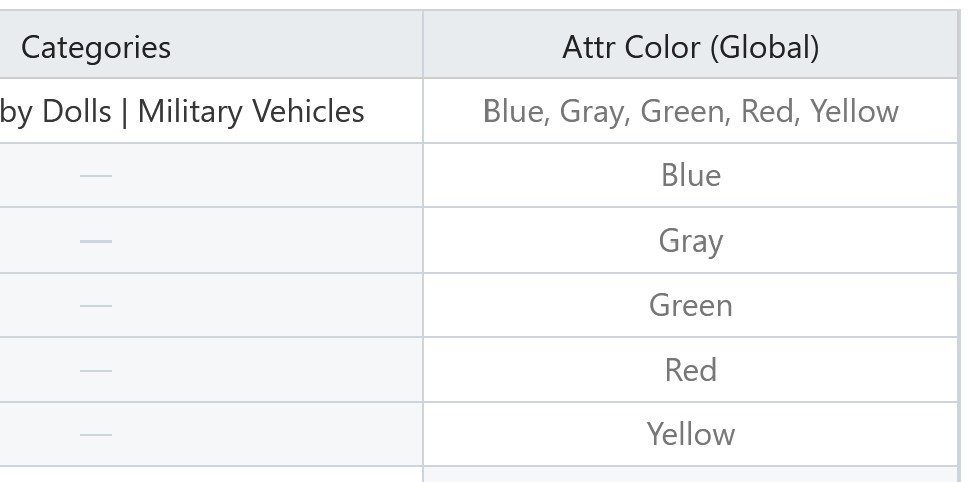The width and height of the screenshot is (968, 482).
Task: Click the empty Categories dash in Red row
Action: pyautogui.click(x=96, y=370)
